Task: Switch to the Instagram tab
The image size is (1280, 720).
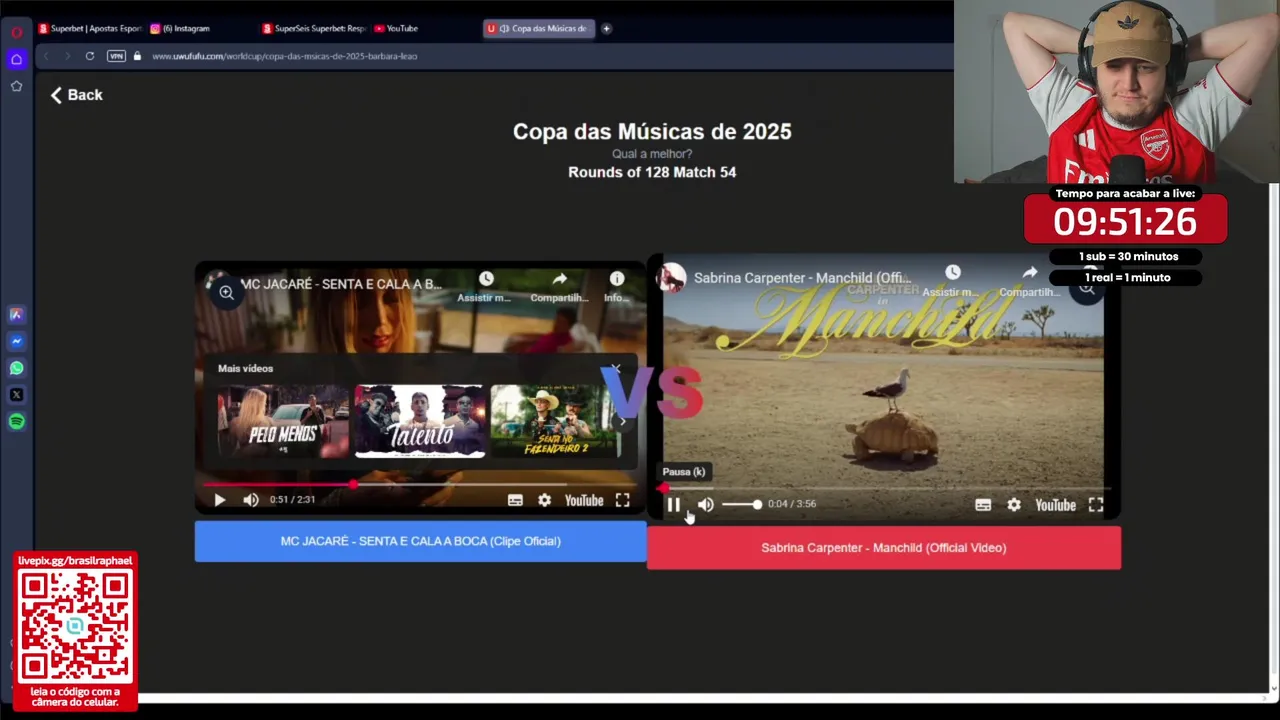Action: tap(181, 28)
